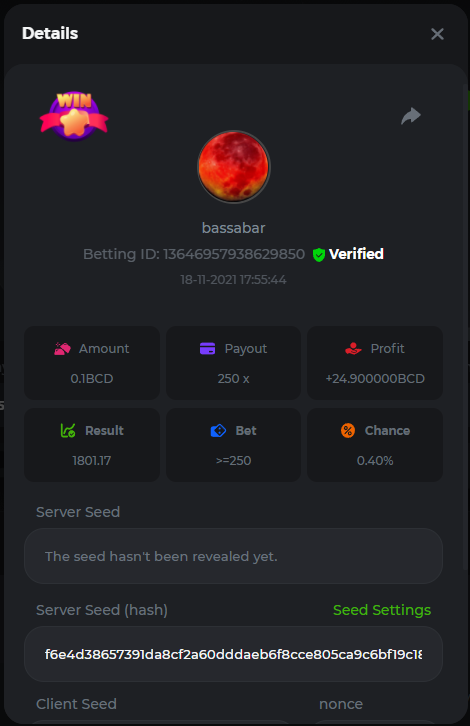This screenshot has height=726, width=470.
Task: Click the Server Seed (hash) field
Action: (233, 654)
